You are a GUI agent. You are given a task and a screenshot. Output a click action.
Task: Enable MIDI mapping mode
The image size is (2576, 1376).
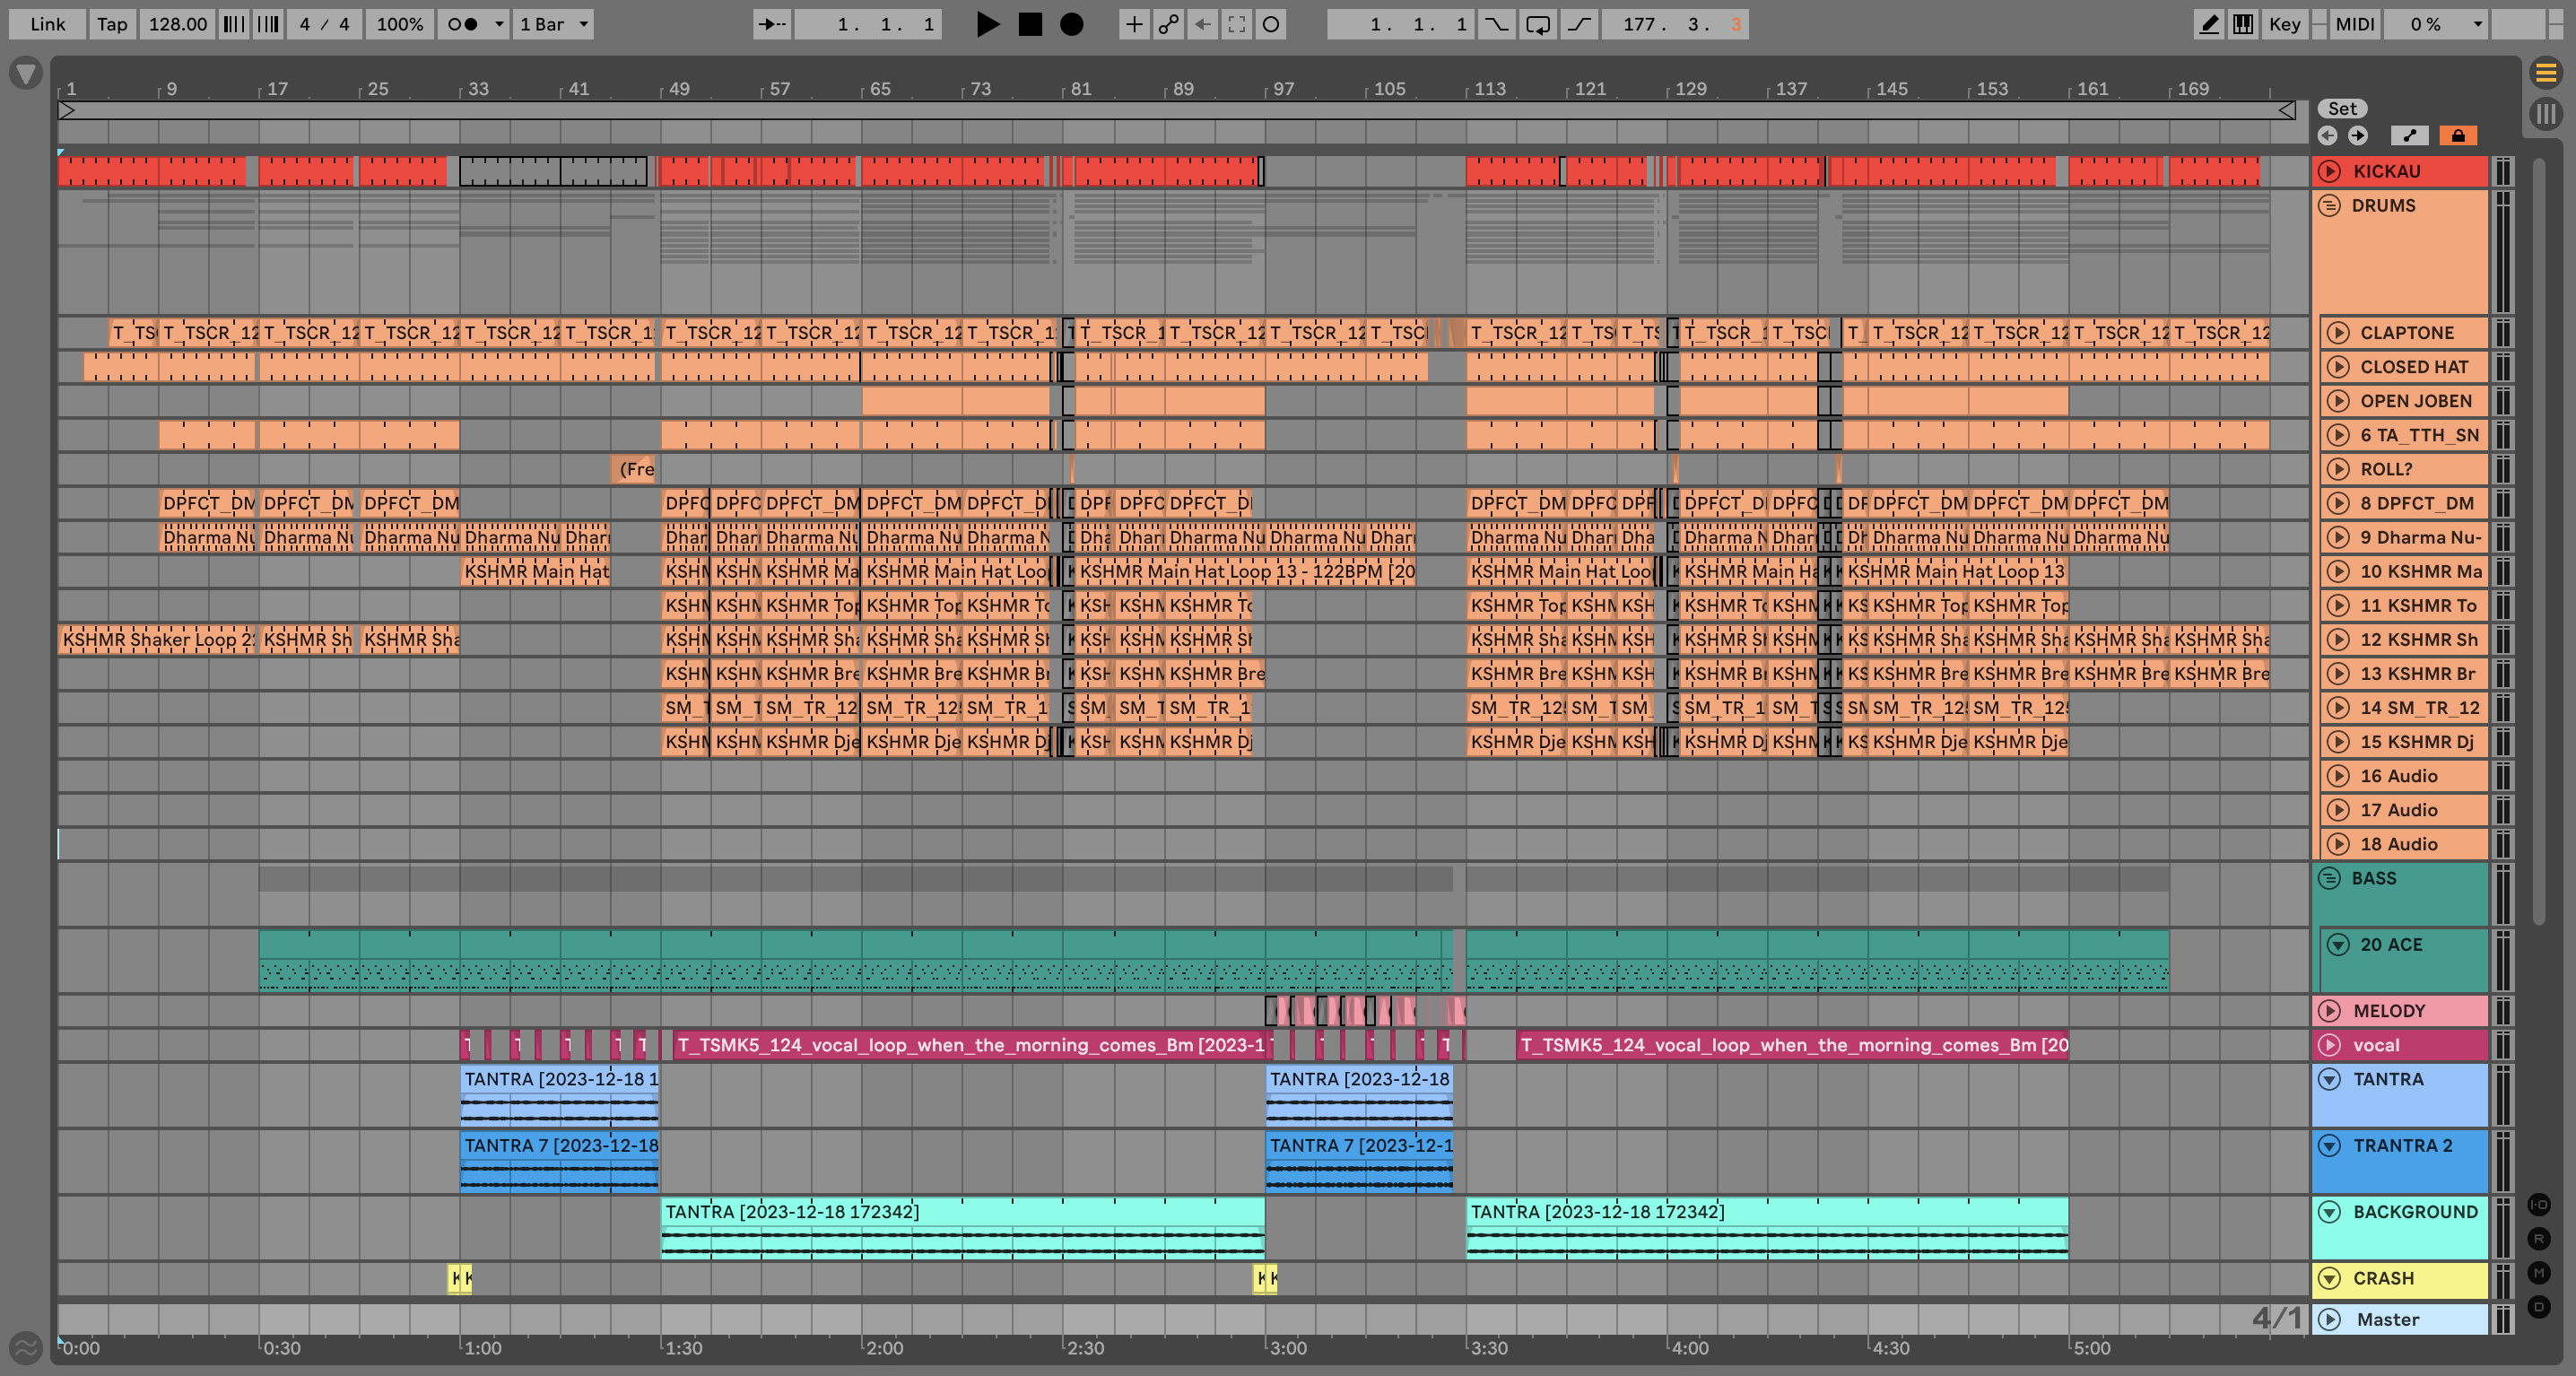[x=2354, y=24]
